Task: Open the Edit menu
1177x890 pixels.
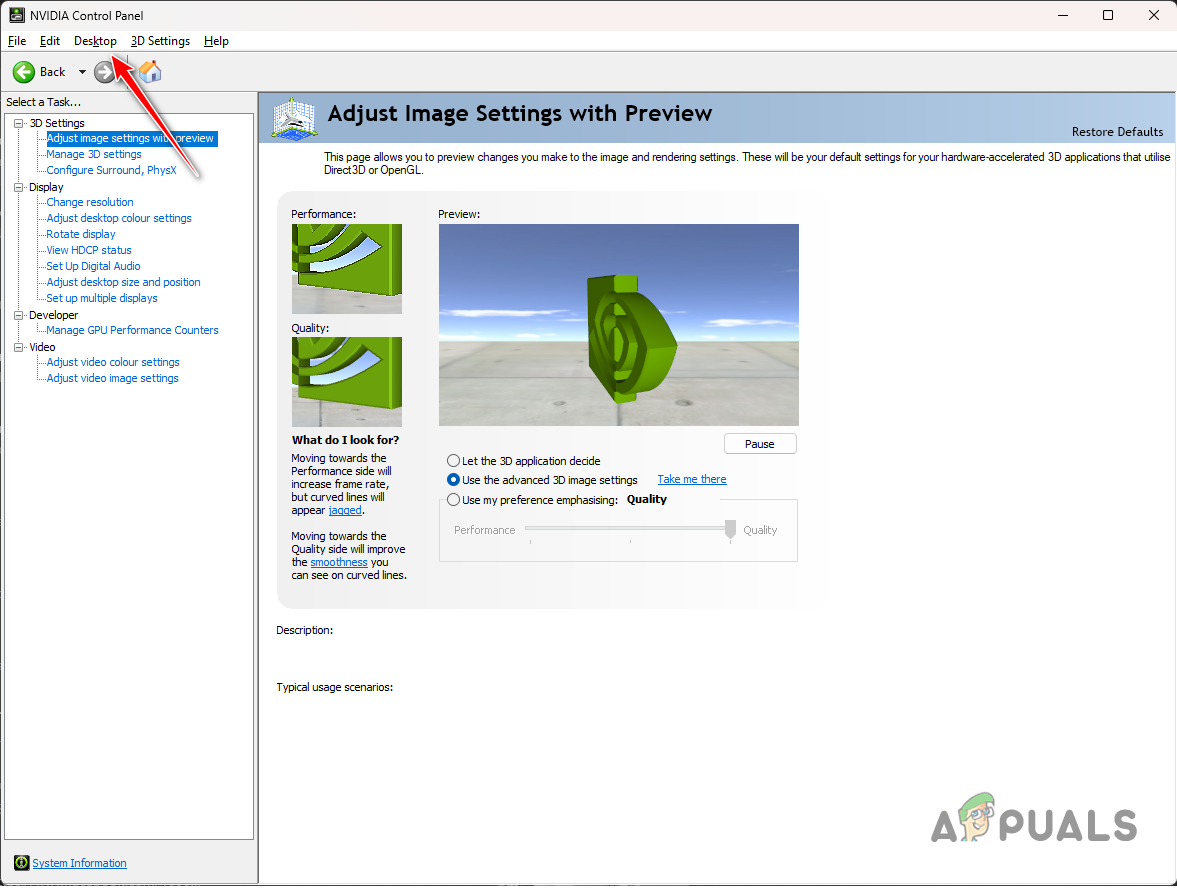Action: tap(50, 41)
